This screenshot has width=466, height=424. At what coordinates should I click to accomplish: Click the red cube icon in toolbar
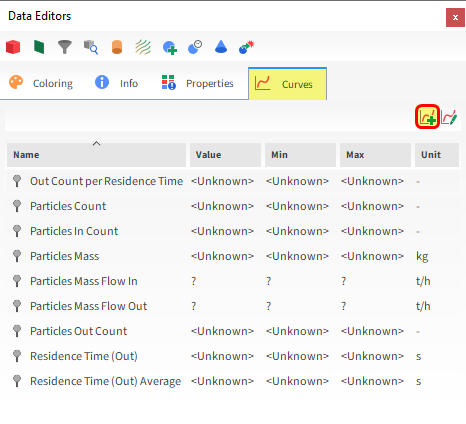[13, 47]
